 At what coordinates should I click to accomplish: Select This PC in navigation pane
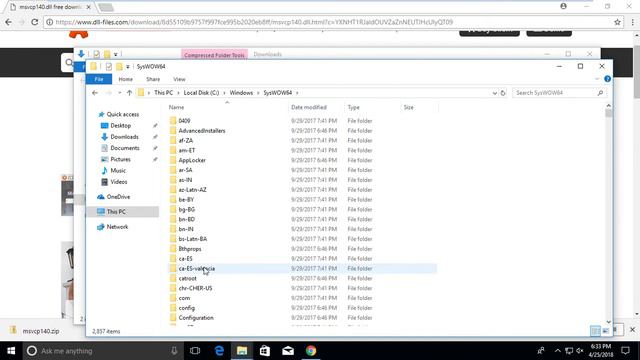pos(122,211)
